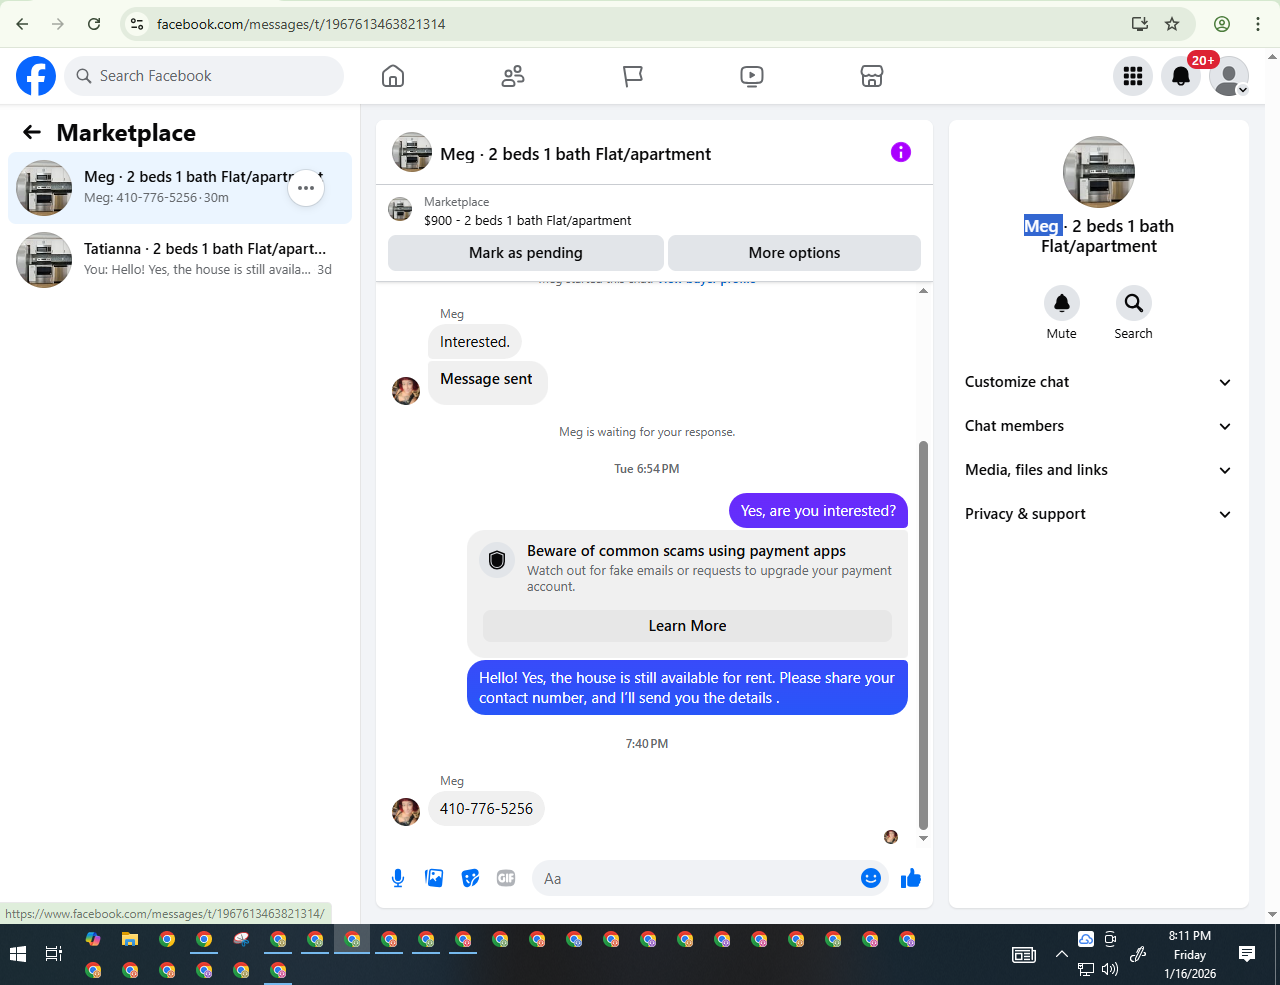Expand the Customize chat section
Screen dimensions: 1280x985
pos(1098,382)
